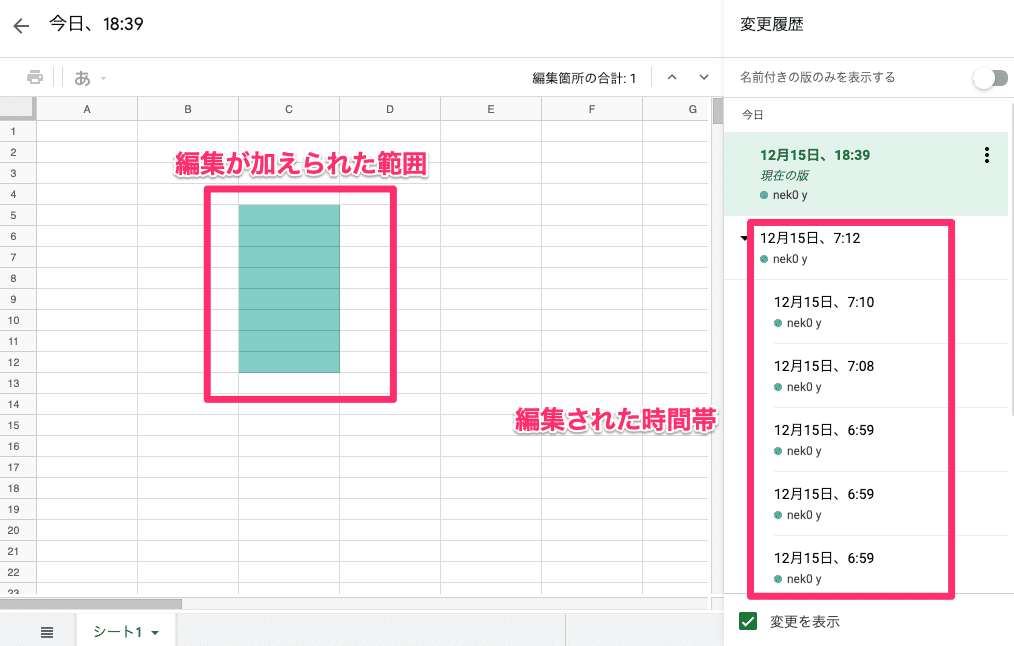The height and width of the screenshot is (646, 1014).
Task: Toggle show named versions only switch
Action: coord(990,78)
